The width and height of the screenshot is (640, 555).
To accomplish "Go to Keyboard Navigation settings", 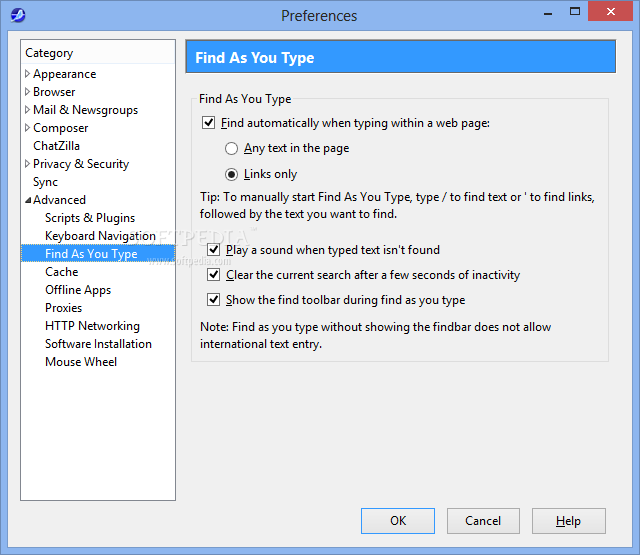I will pos(100,236).
